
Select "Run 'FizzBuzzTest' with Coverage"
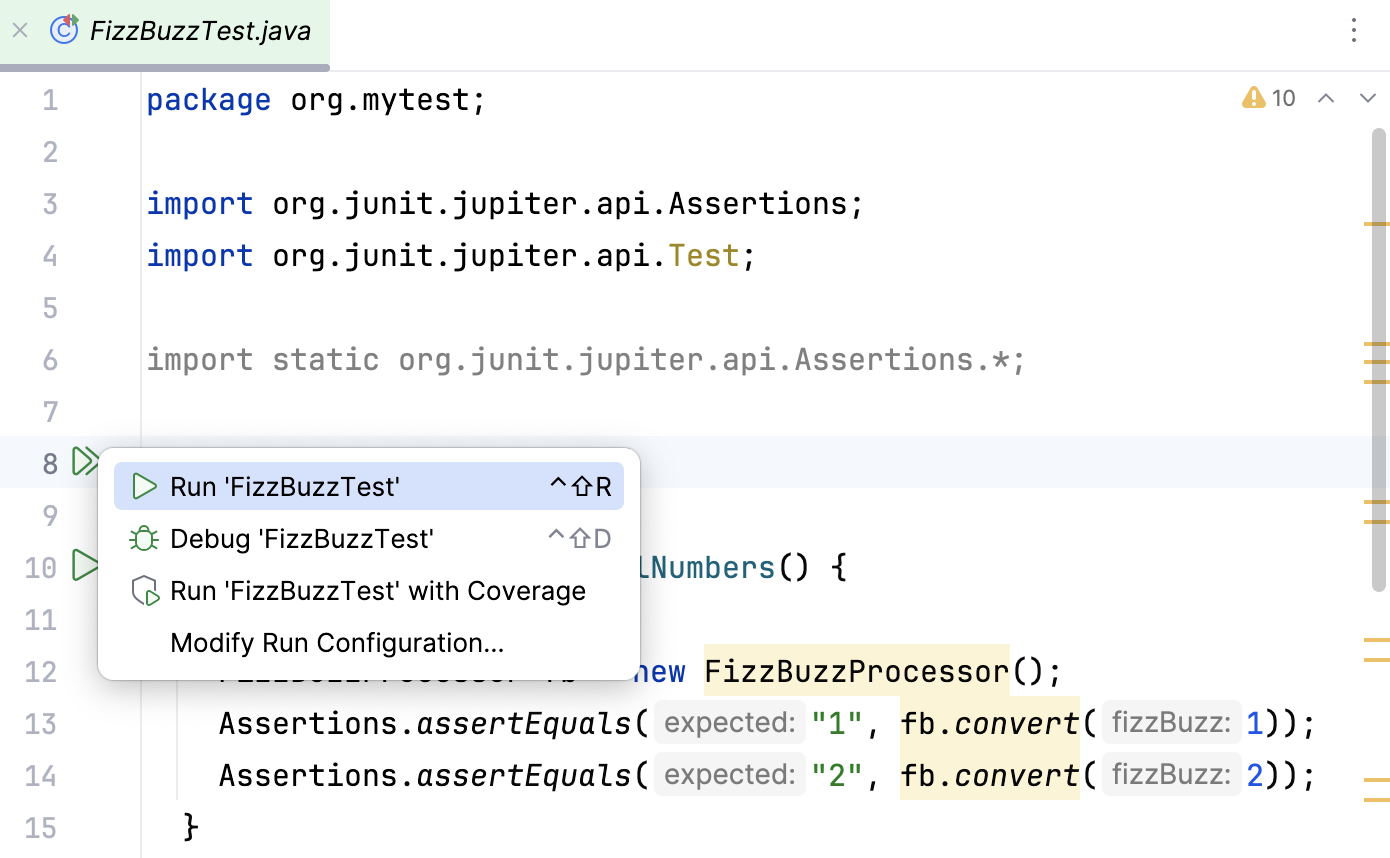[x=378, y=590]
